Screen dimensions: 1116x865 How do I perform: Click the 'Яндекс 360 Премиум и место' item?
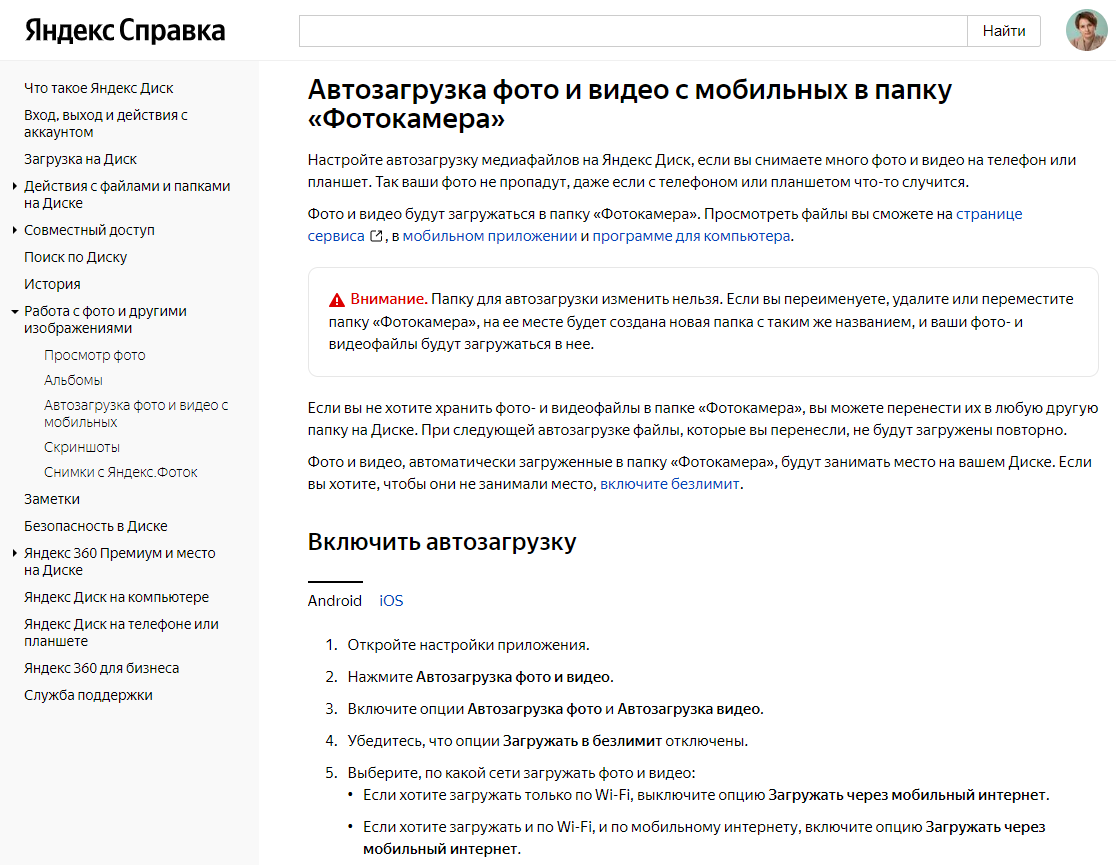(x=120, y=561)
